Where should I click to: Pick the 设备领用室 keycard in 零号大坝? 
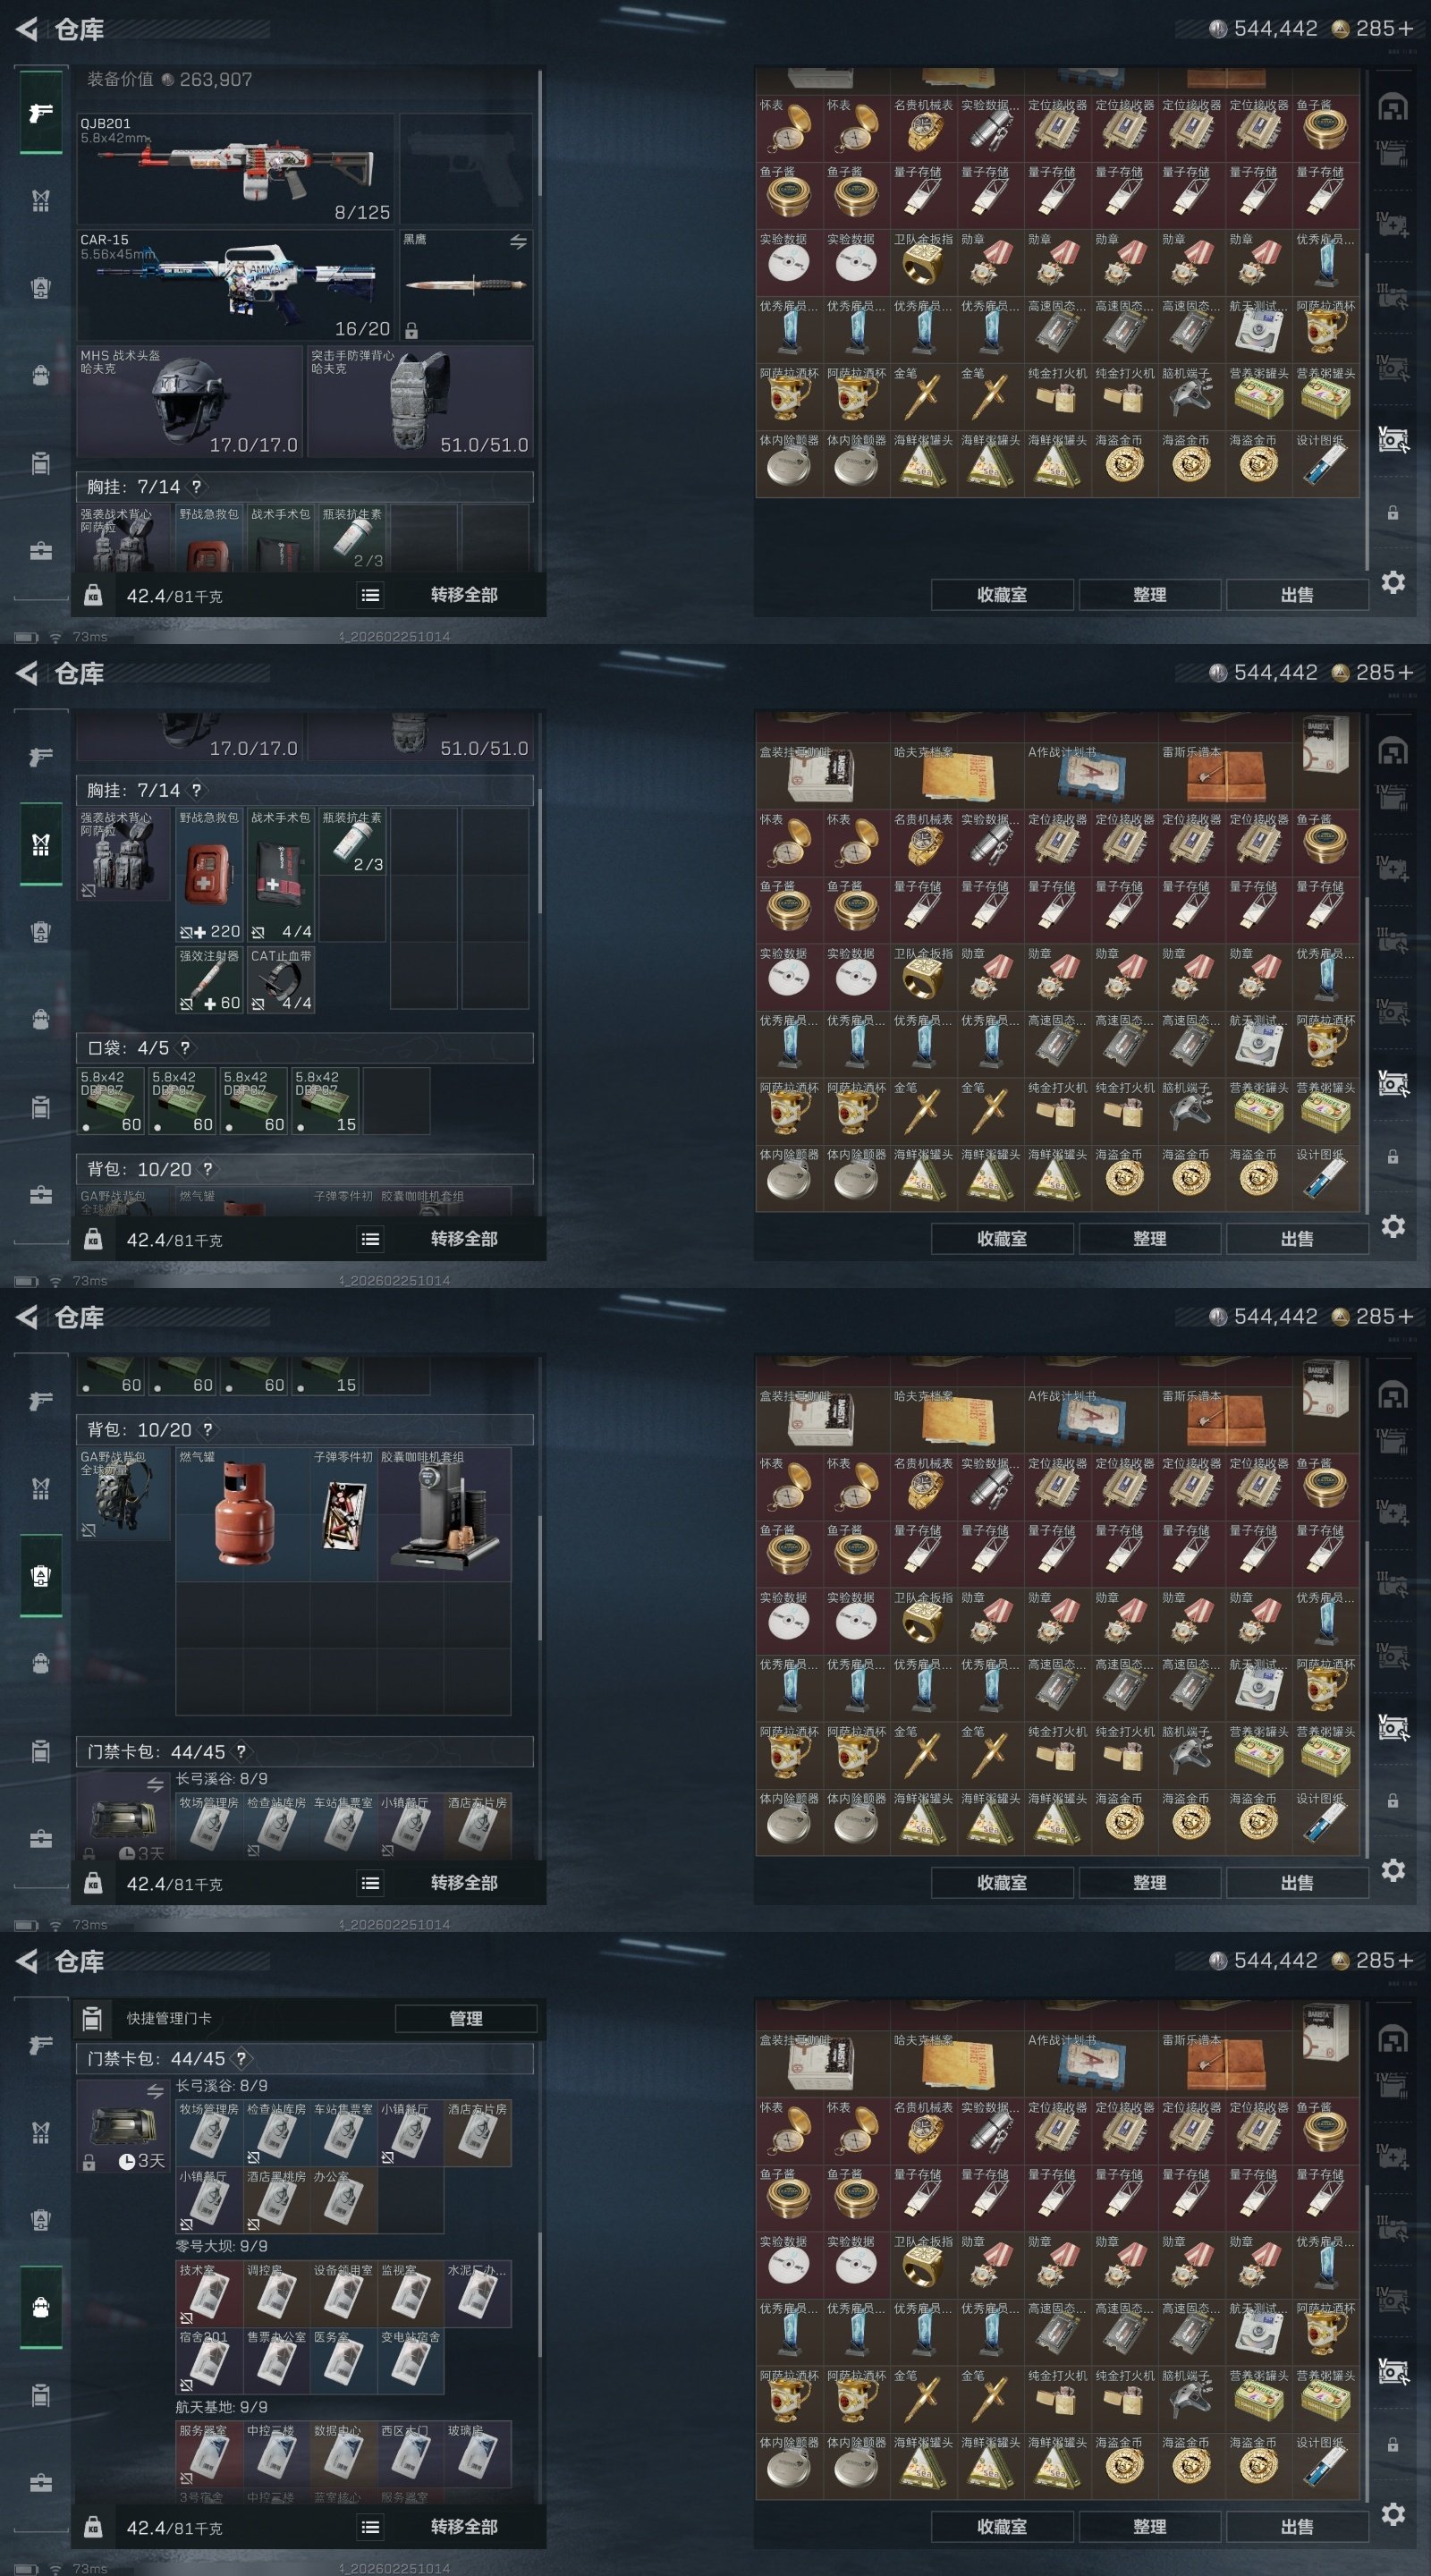(343, 2293)
